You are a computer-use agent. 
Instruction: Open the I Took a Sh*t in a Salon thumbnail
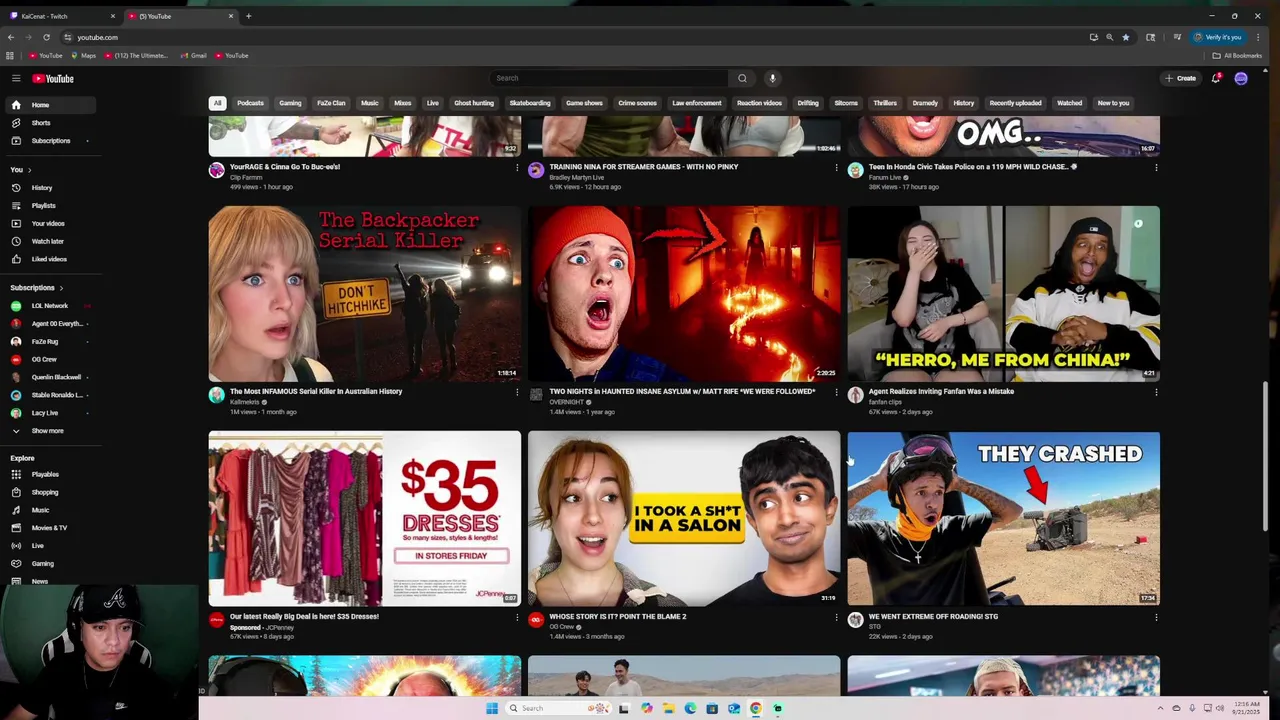[x=684, y=519]
